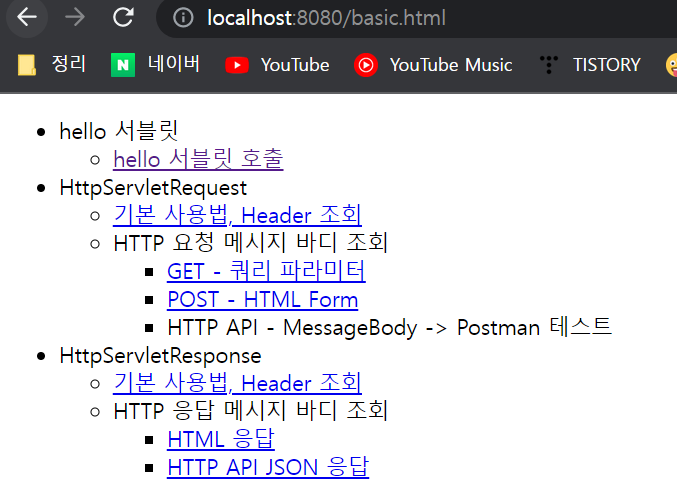Click 'HTTP 응답 메시지 바디 조회' text

pos(251,411)
